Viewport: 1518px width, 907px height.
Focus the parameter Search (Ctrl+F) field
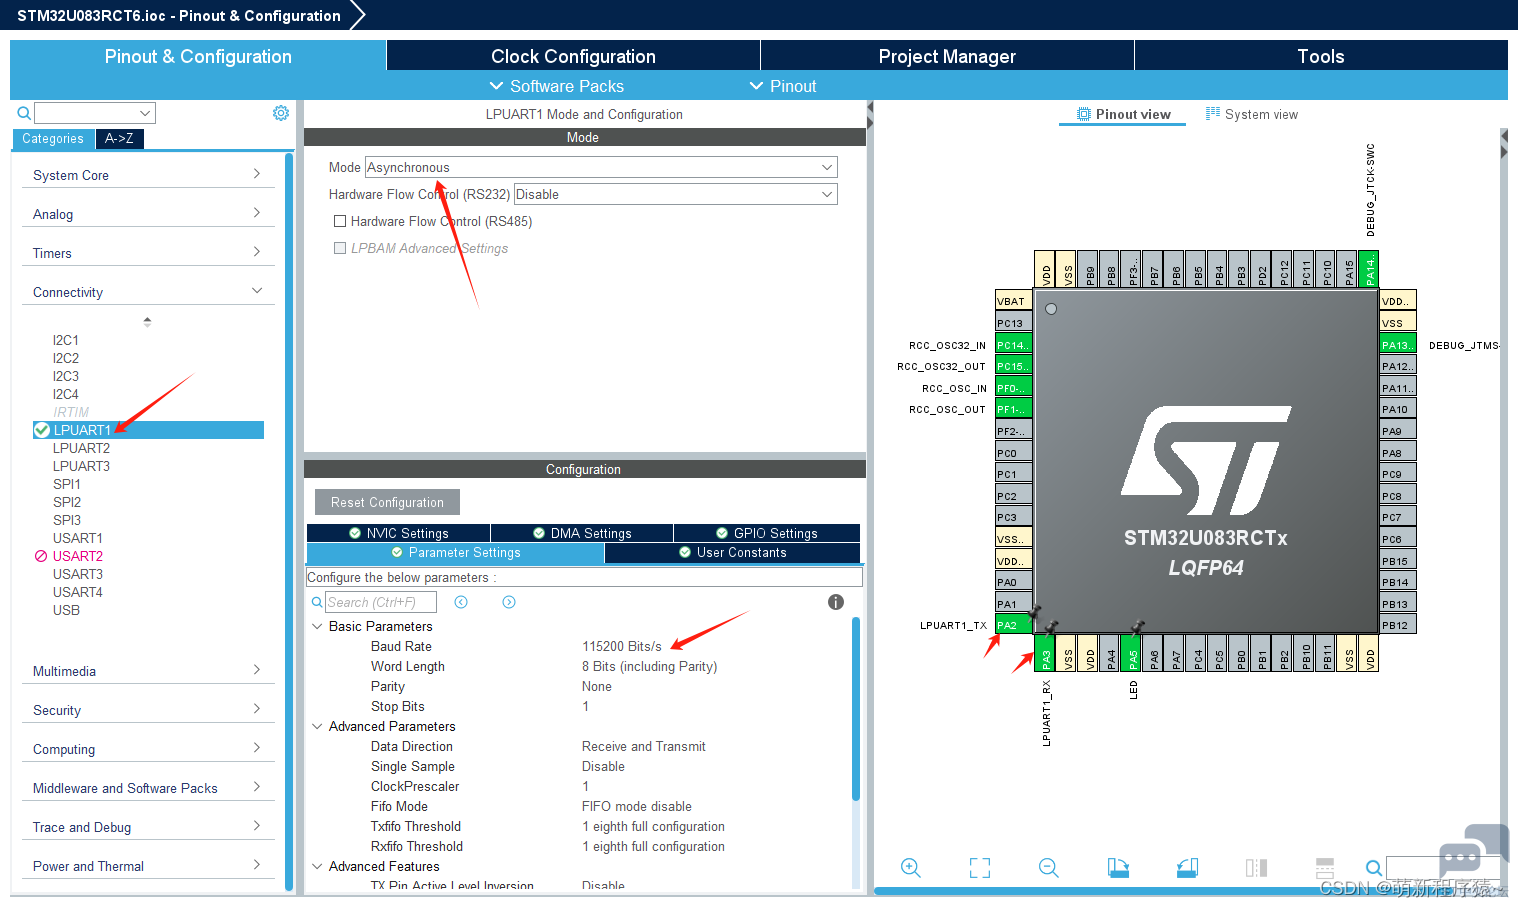point(381,602)
